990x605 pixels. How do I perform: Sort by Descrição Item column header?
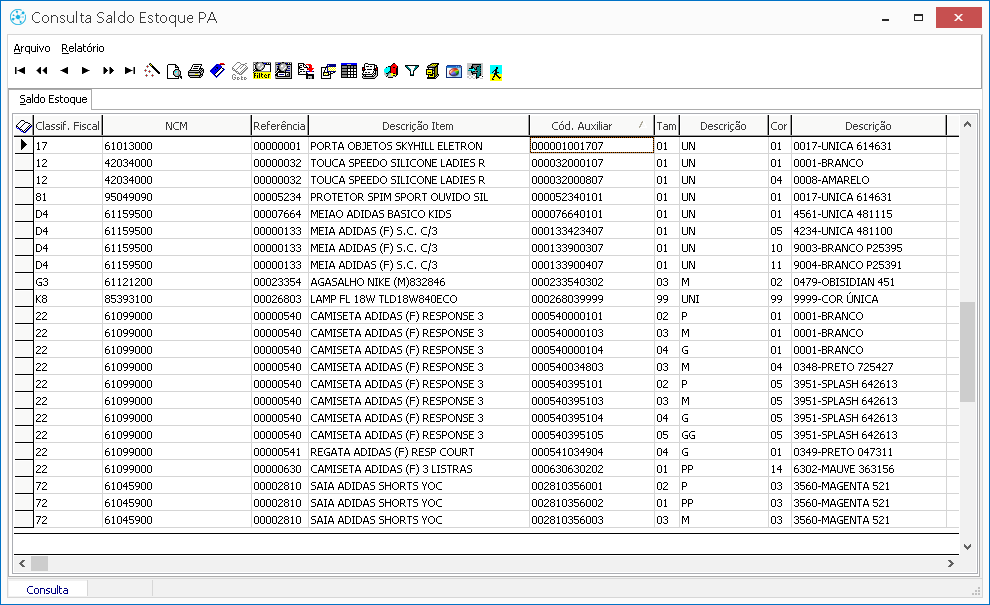[418, 126]
